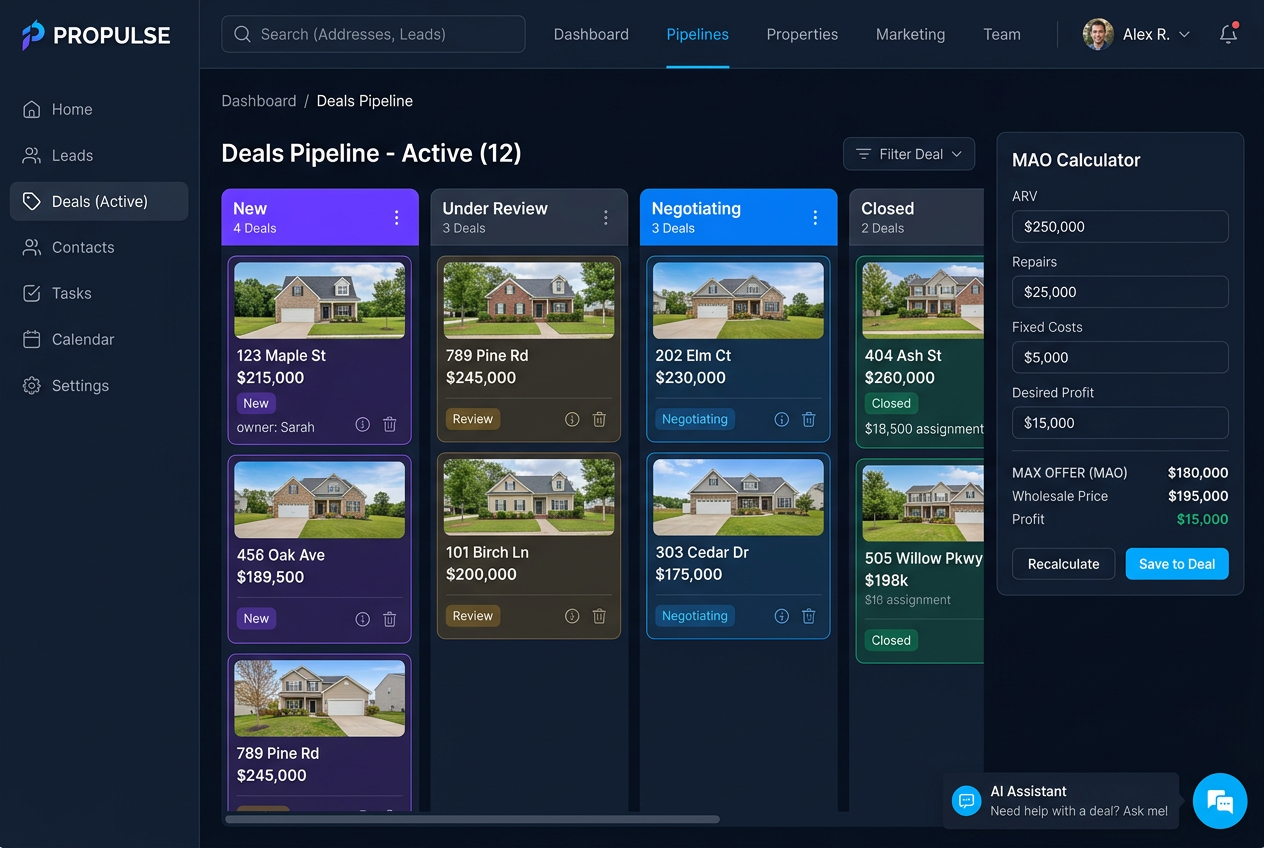Open 101 Birch Ln house photo
The height and width of the screenshot is (848, 1264).
[x=529, y=497]
